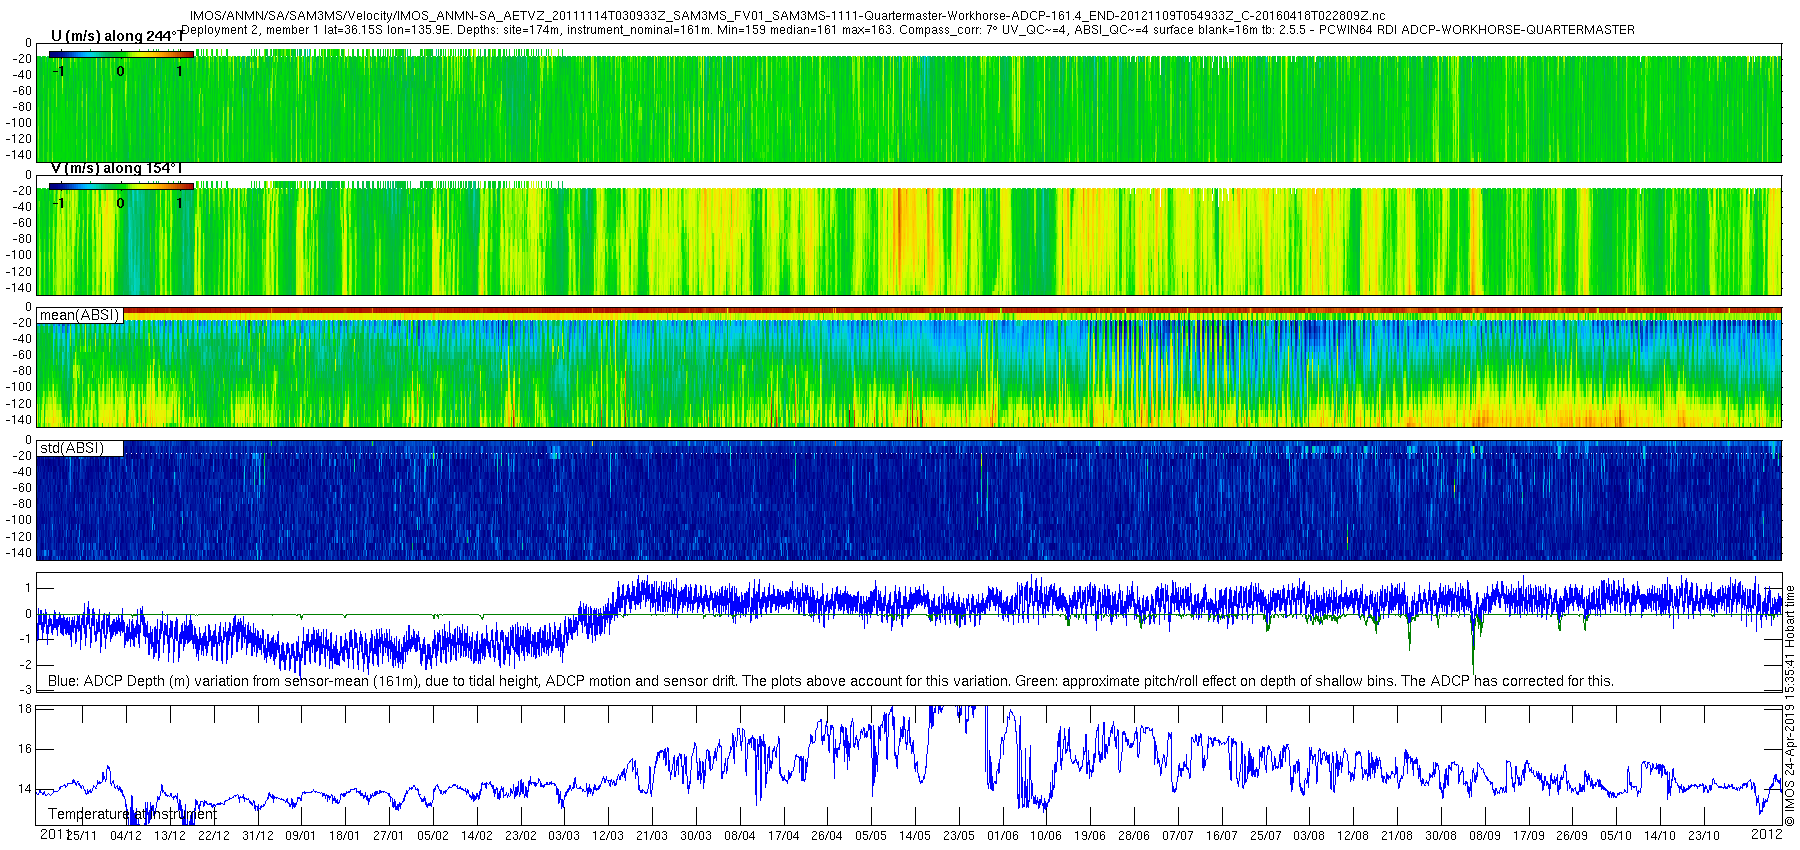
Task: Click the '14/02' date tick label
Action: (x=476, y=836)
